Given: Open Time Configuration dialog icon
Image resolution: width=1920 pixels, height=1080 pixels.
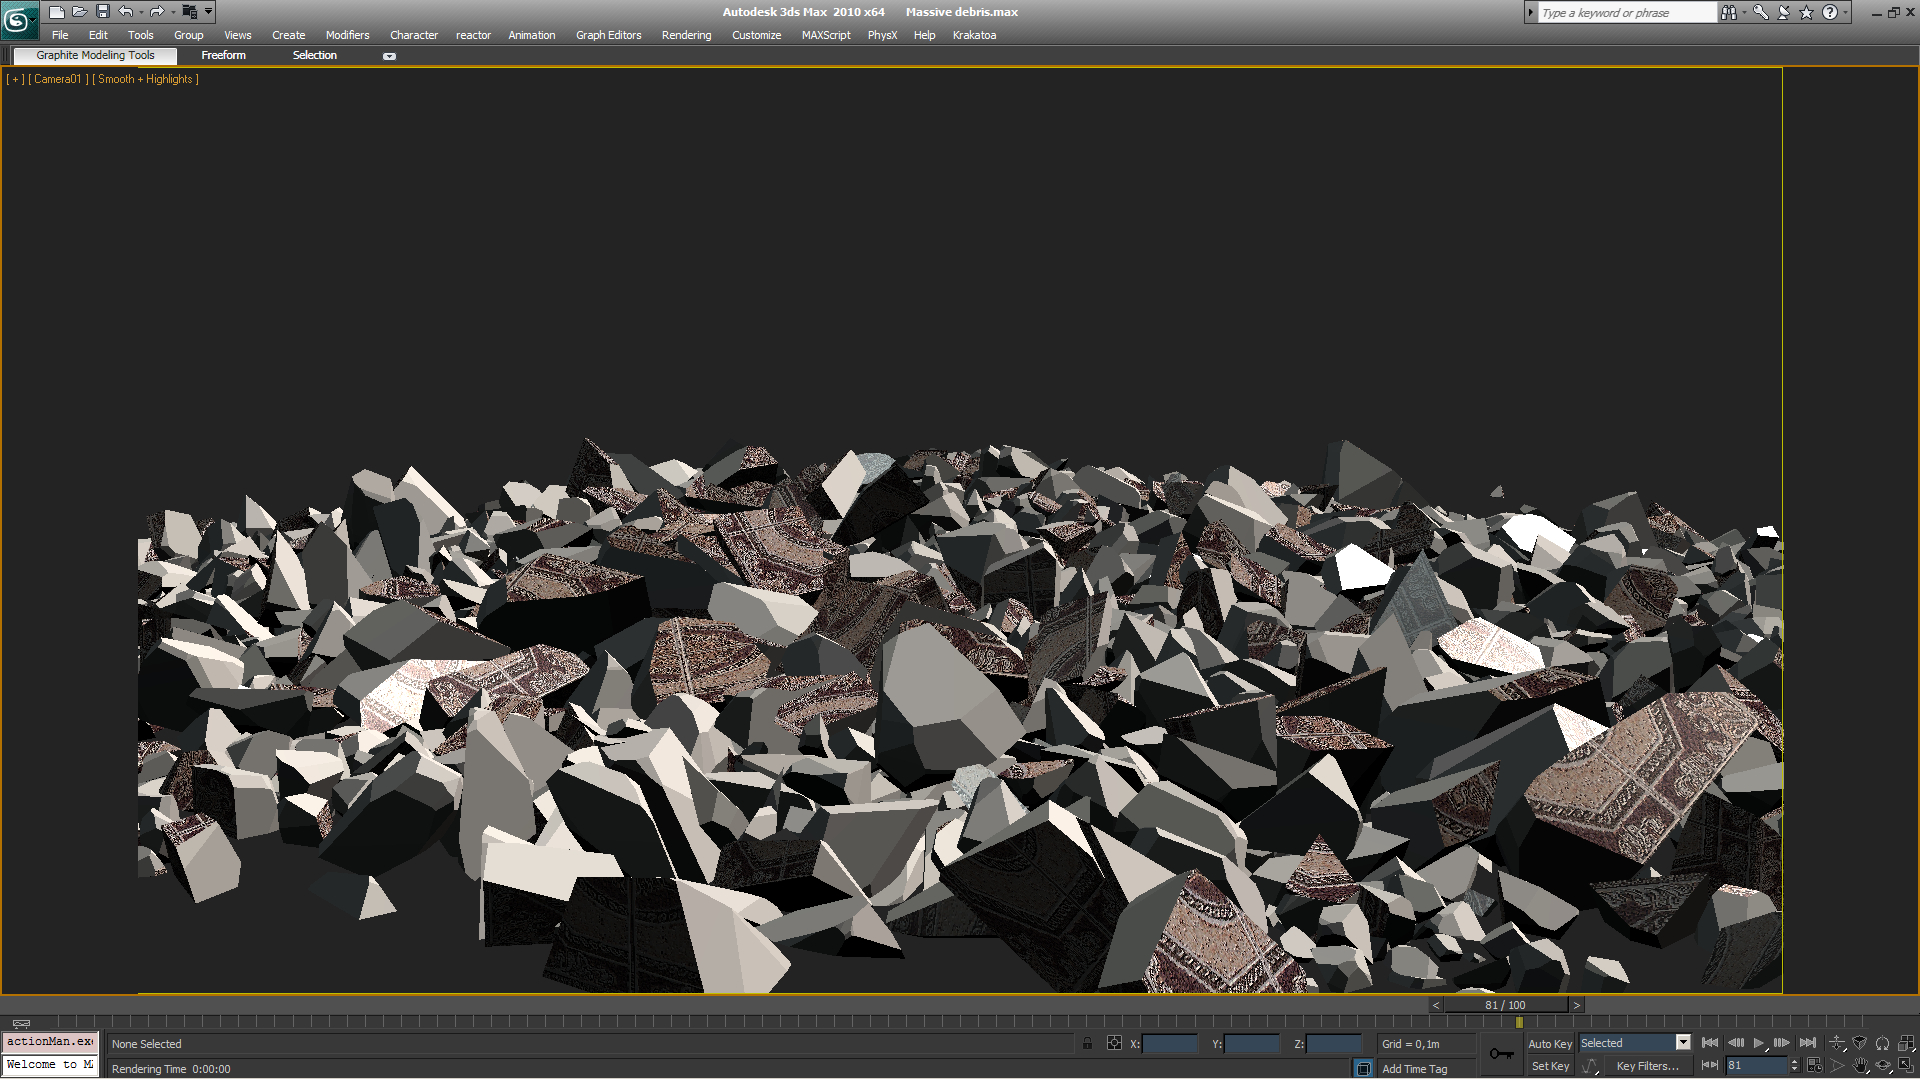Looking at the screenshot, I should point(1814,1066).
